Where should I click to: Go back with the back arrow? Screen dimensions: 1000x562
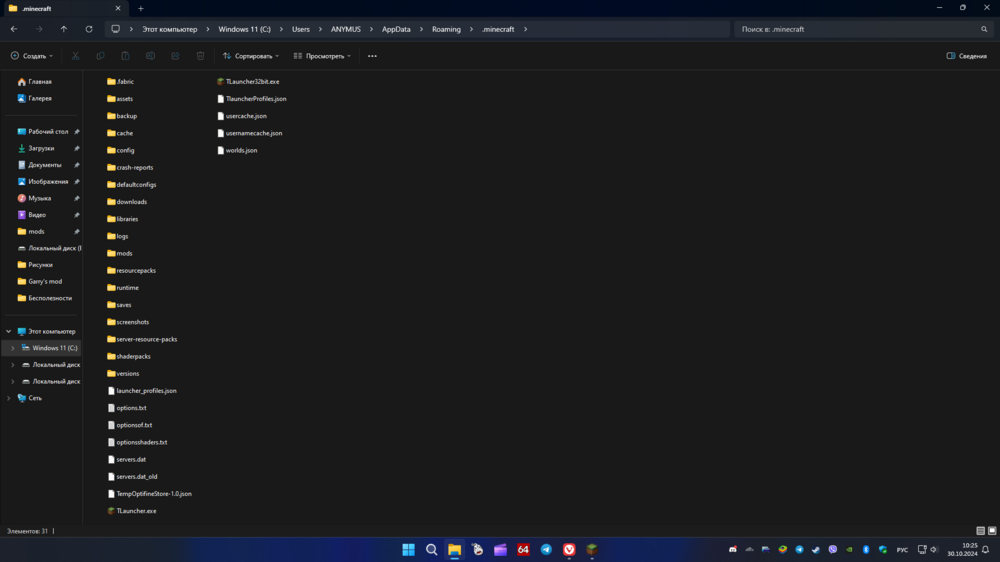click(14, 29)
